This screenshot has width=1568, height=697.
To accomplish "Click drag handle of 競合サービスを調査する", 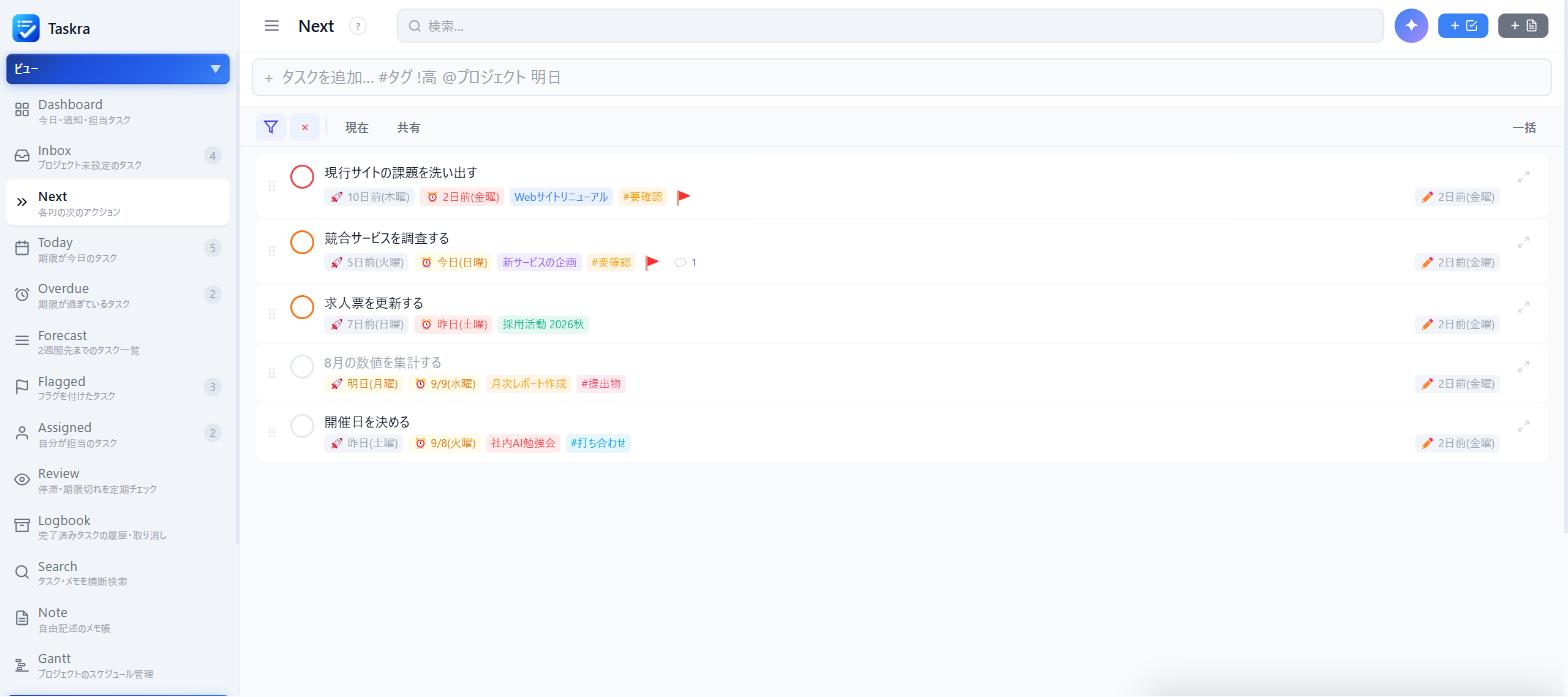I will pos(272,251).
